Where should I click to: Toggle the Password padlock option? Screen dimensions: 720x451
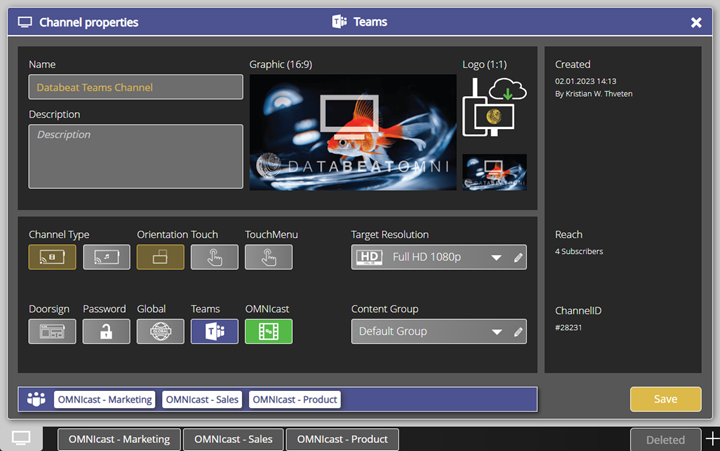107,331
